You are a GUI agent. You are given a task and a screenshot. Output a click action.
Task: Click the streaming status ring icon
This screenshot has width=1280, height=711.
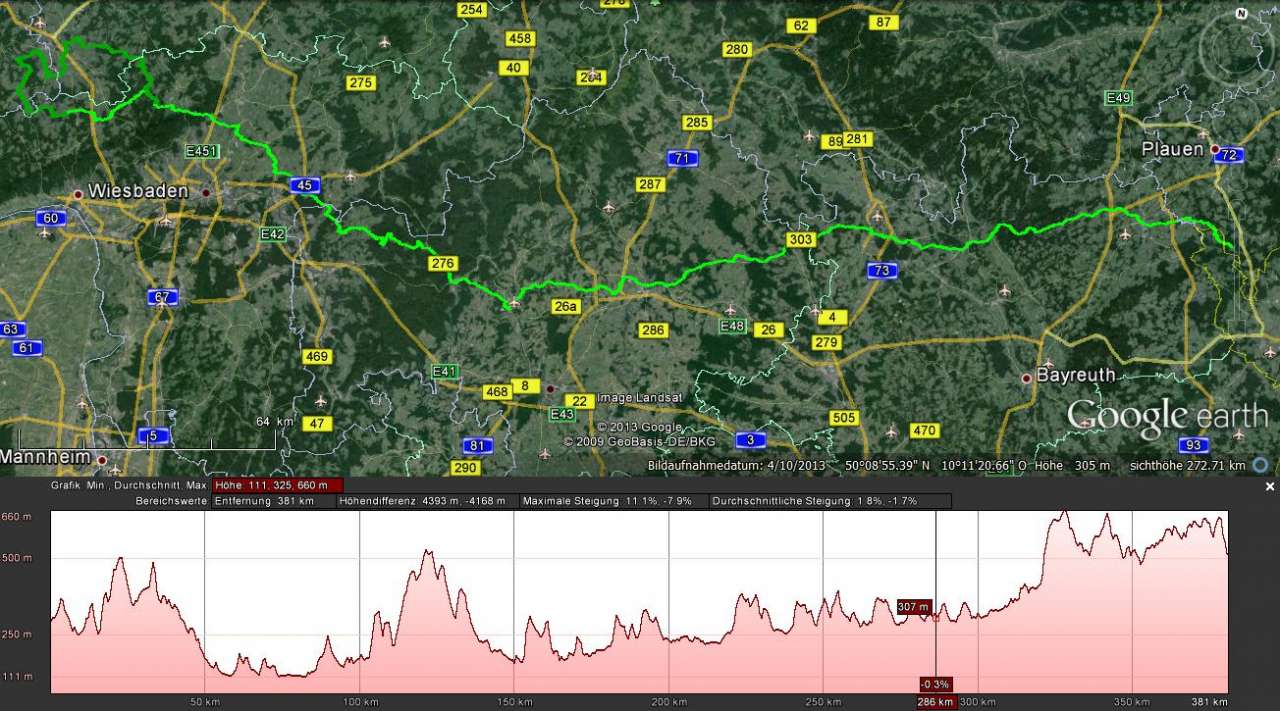coord(1261,465)
